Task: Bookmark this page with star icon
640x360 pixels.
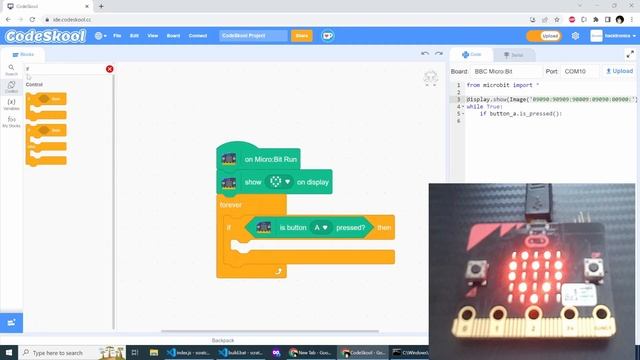Action: [x=557, y=20]
